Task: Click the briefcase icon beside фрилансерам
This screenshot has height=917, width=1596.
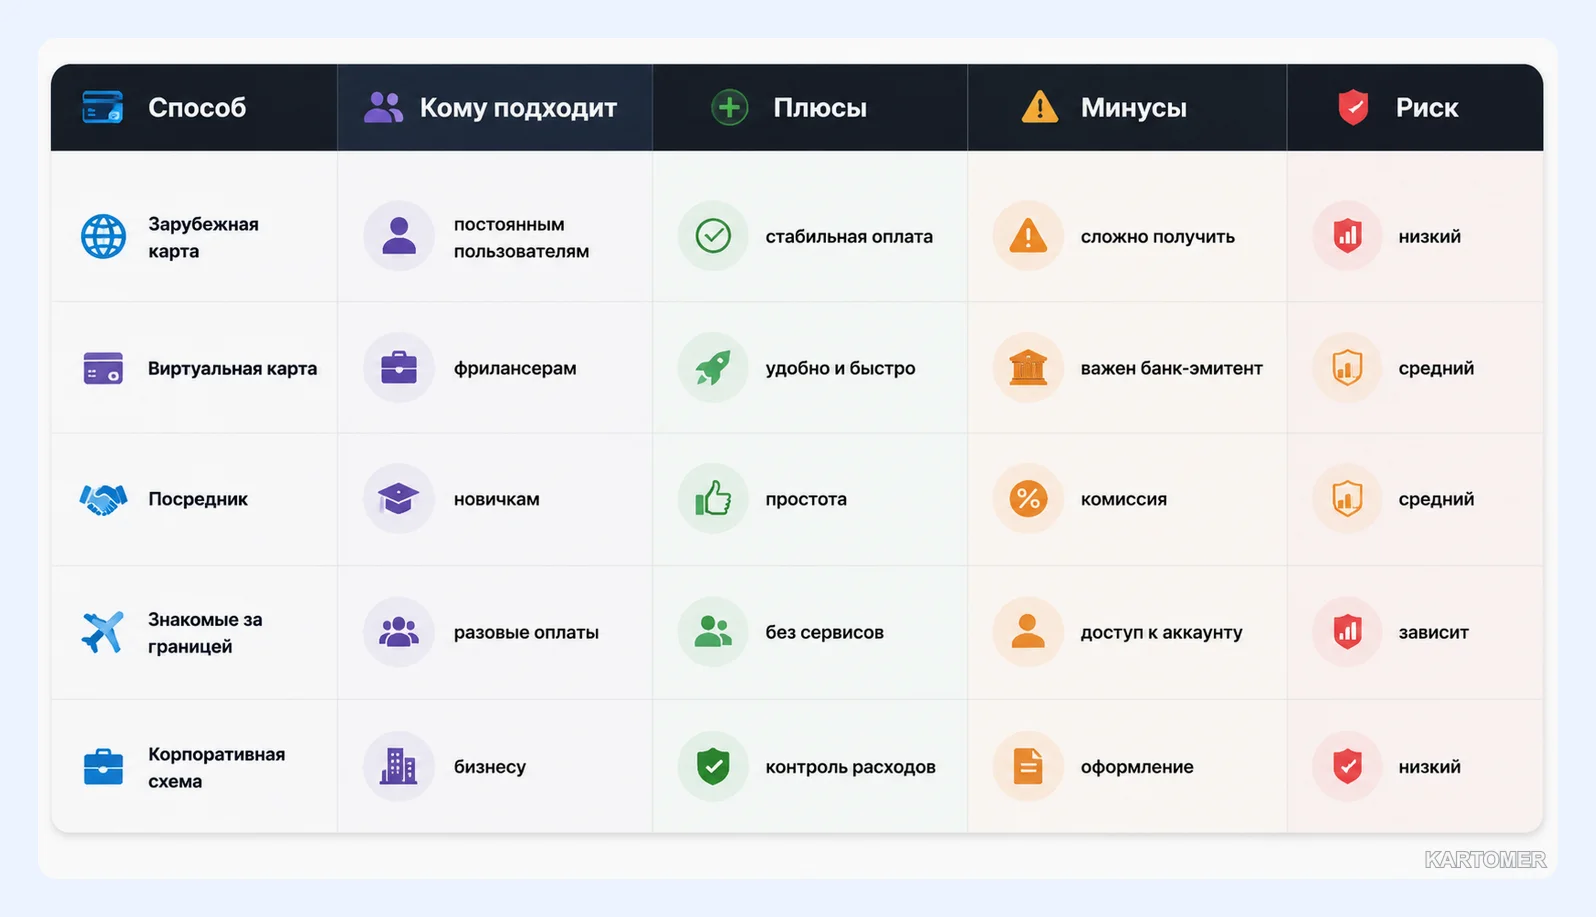Action: click(399, 368)
